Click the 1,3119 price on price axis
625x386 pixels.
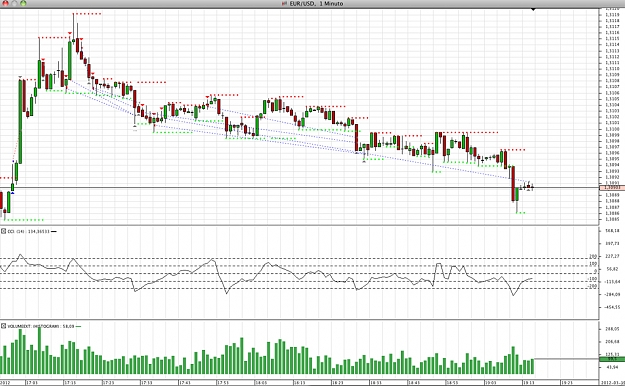[612, 15]
